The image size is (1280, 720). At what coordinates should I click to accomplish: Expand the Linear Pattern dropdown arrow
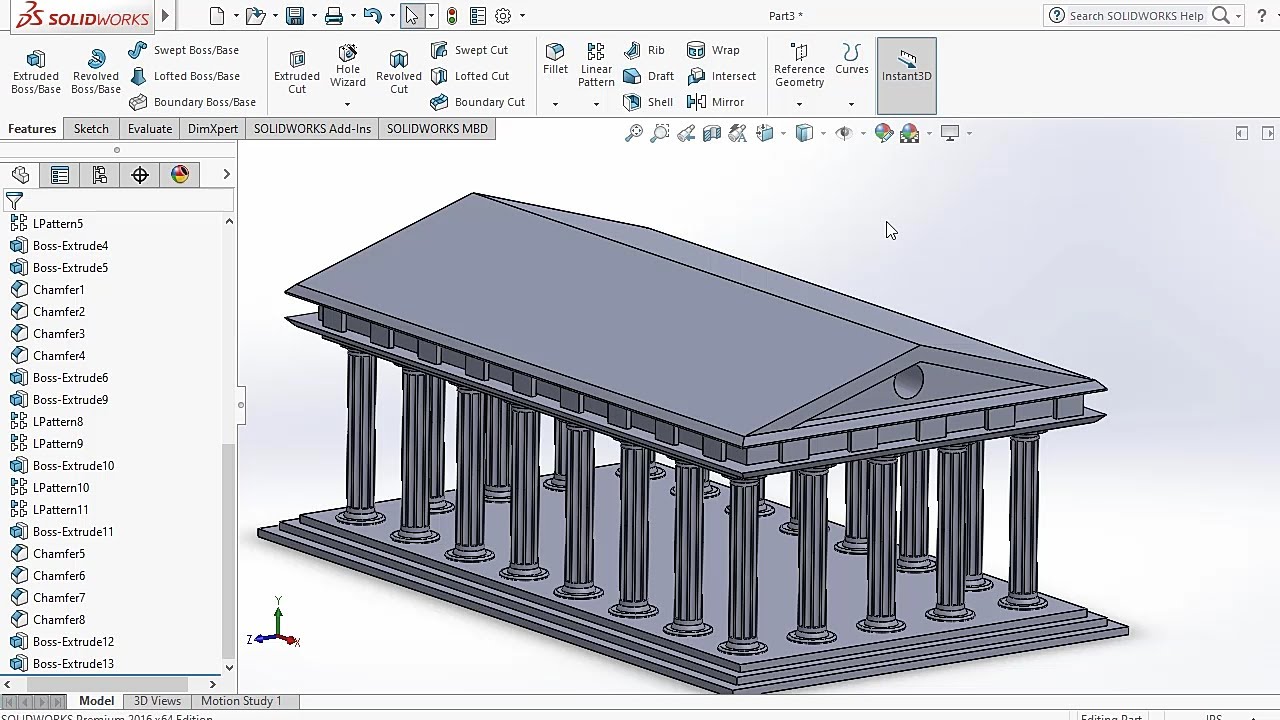click(x=596, y=104)
